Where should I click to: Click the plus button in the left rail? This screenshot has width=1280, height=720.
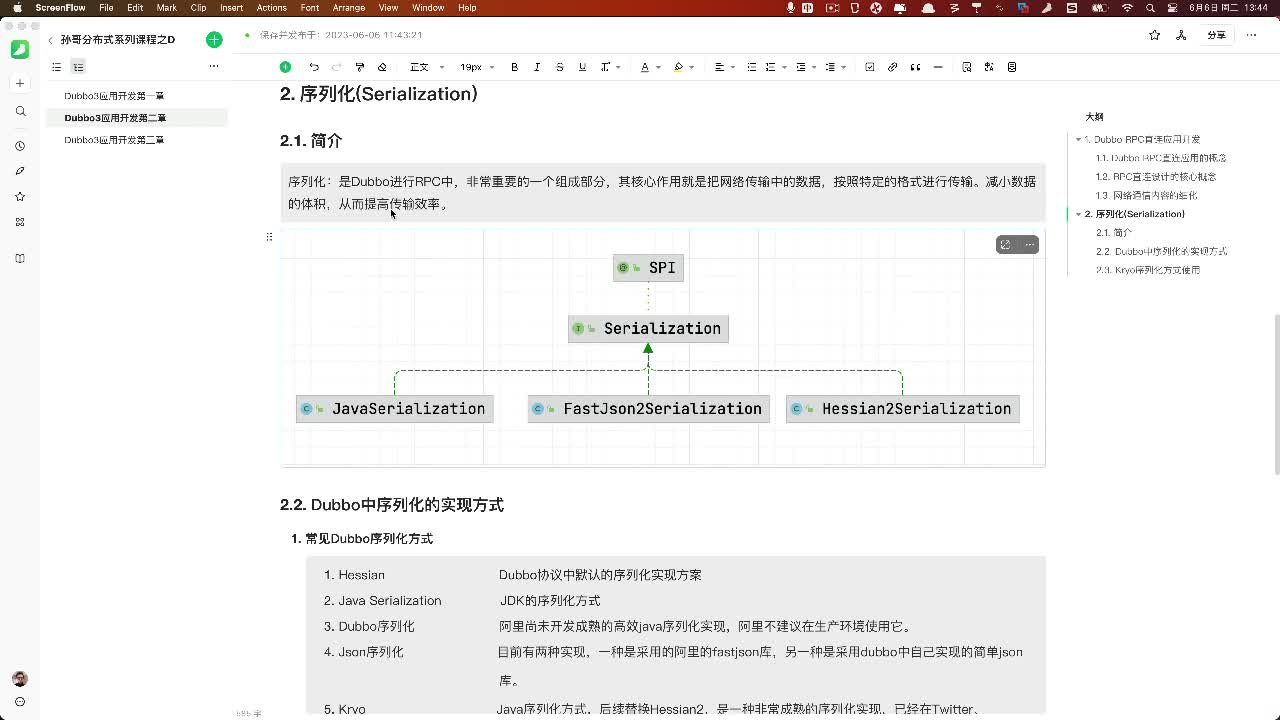click(20, 83)
